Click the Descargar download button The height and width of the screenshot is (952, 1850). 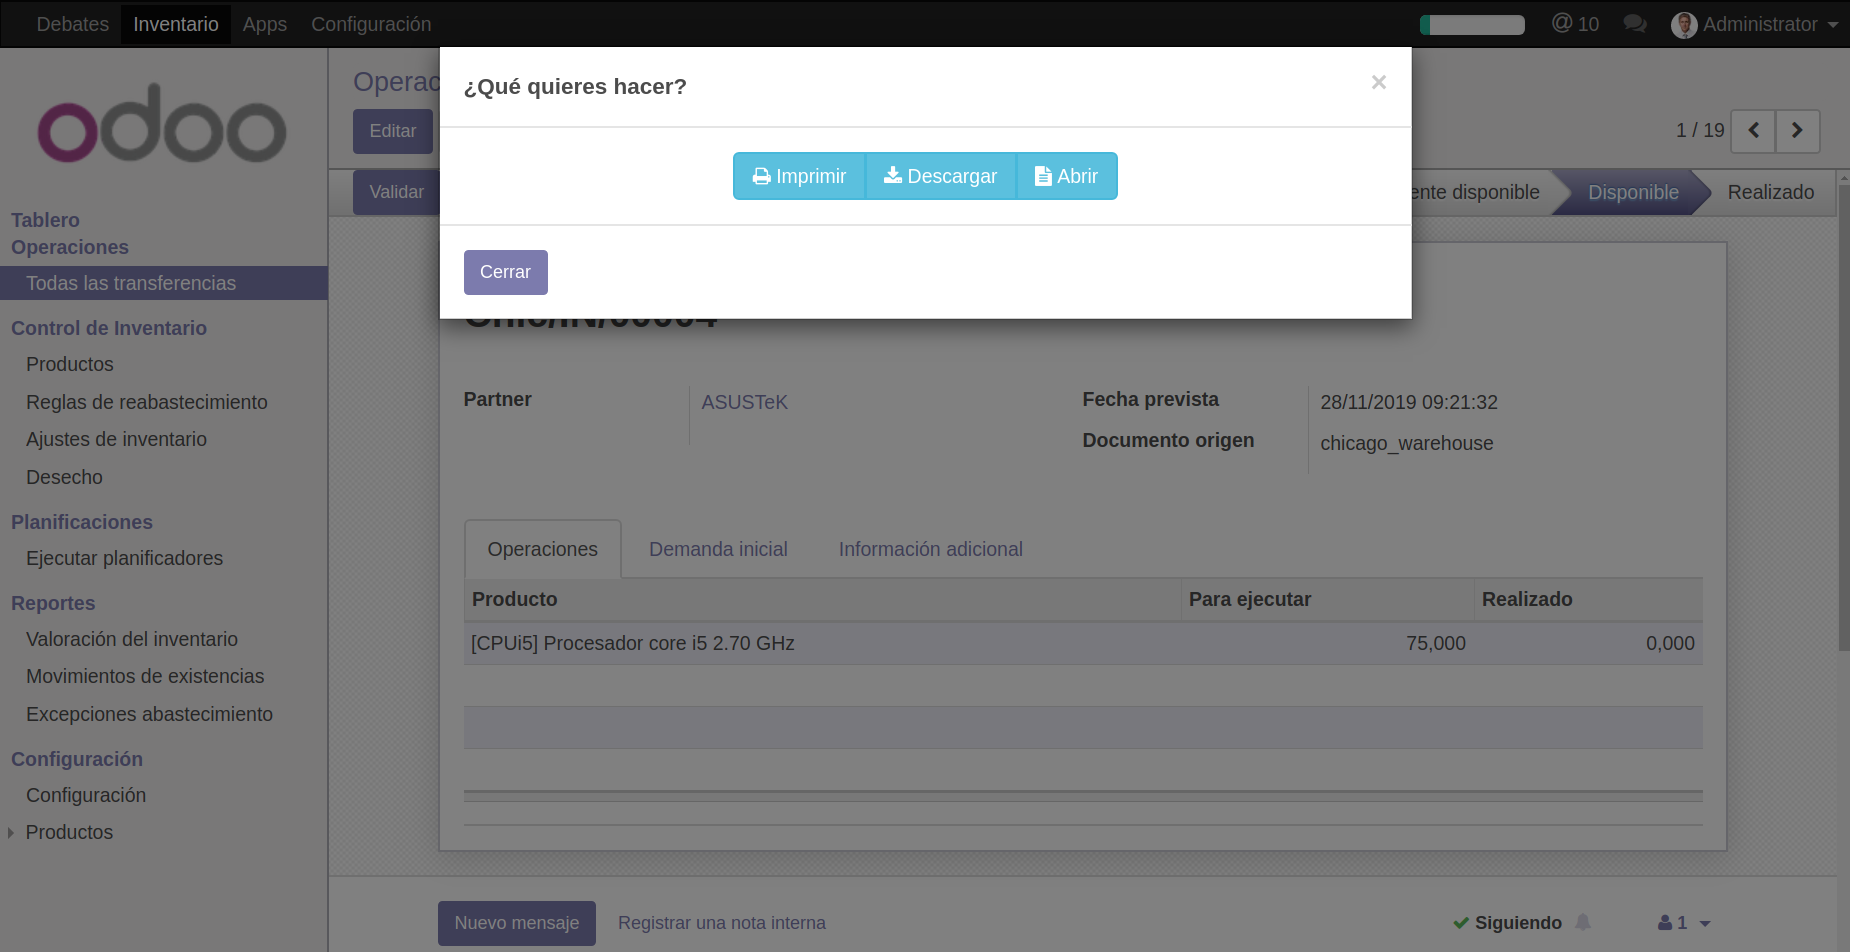tap(940, 176)
